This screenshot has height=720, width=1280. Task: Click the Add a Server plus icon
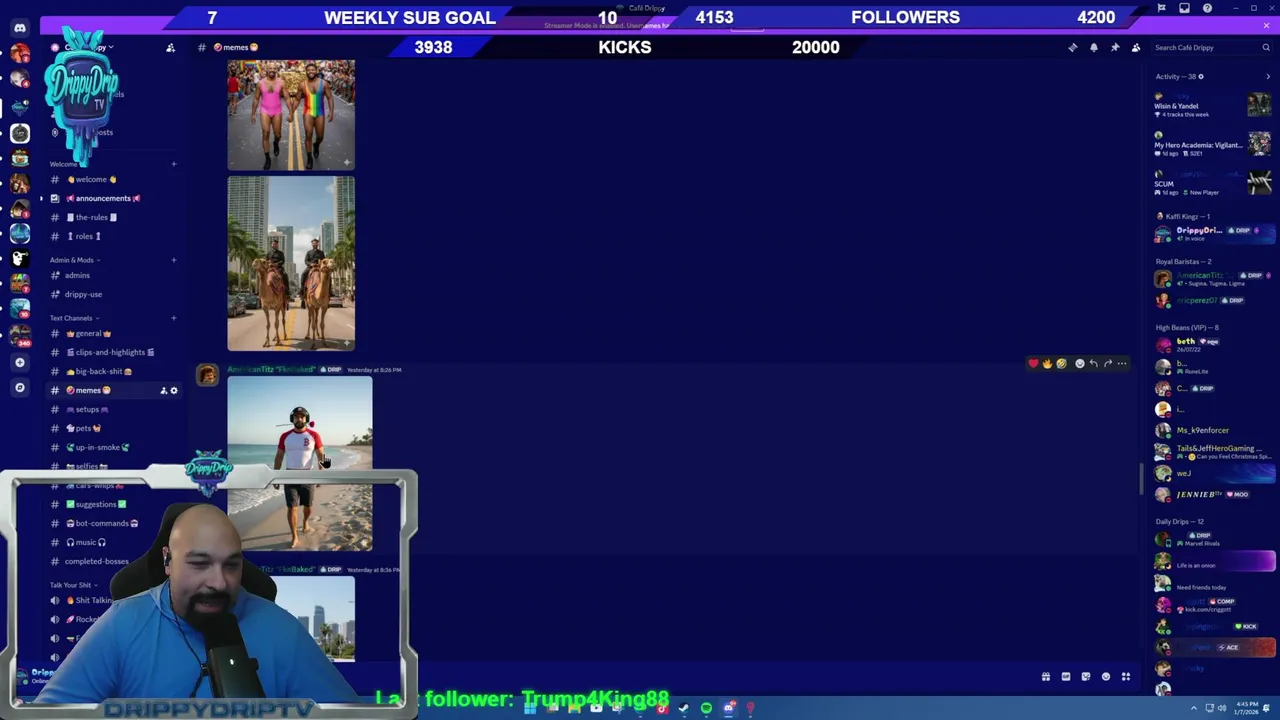(x=20, y=362)
